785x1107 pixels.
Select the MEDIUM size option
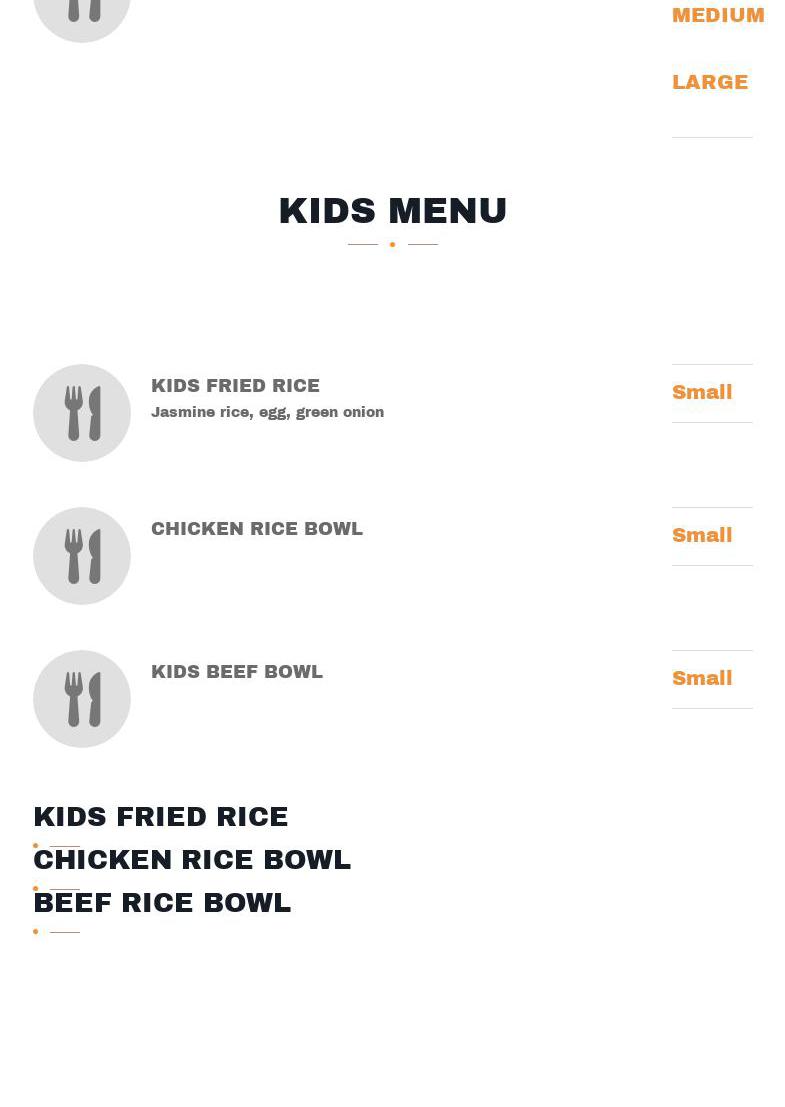[718, 15]
